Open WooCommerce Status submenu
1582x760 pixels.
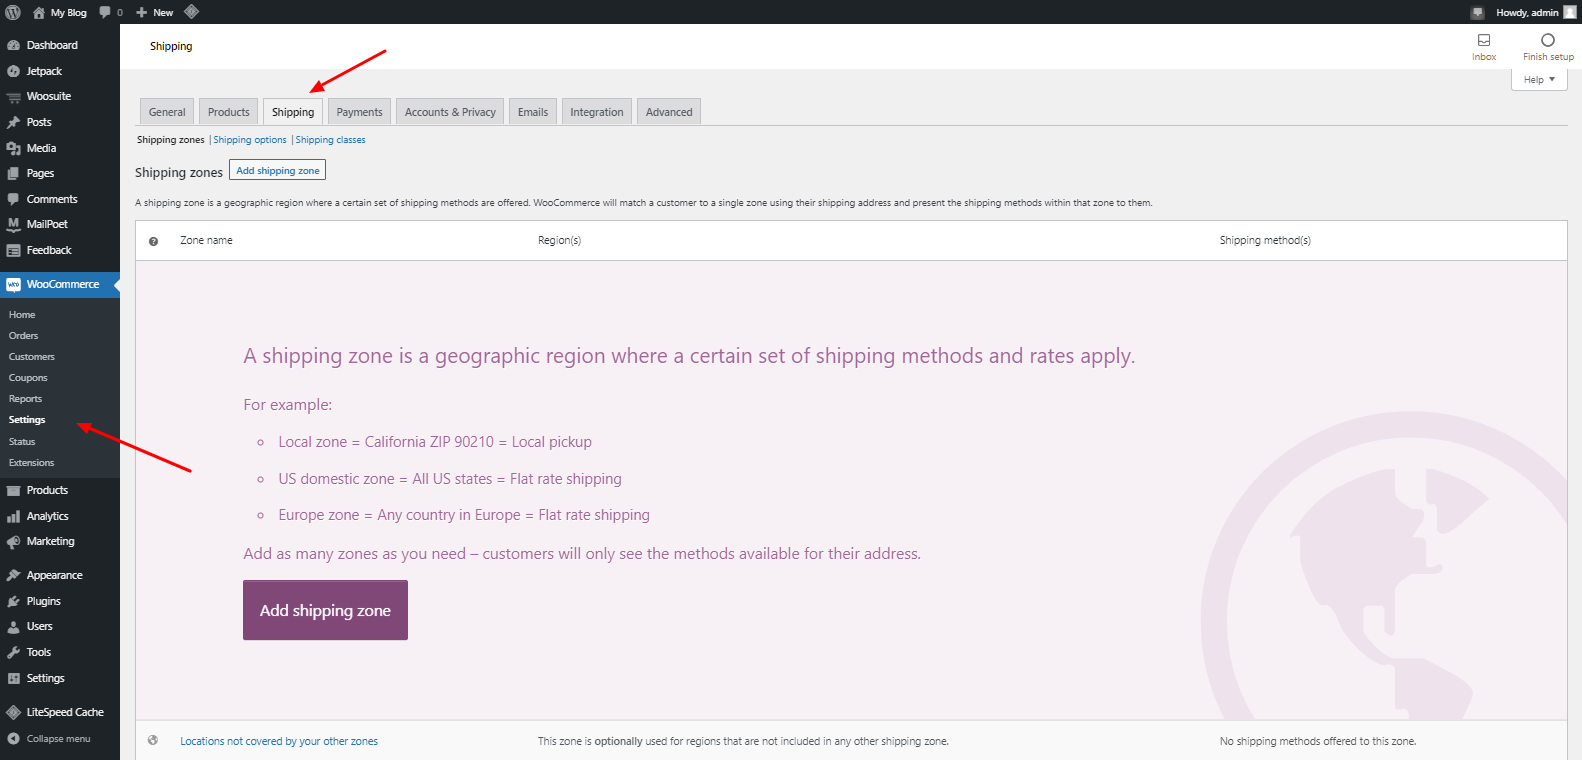(22, 442)
